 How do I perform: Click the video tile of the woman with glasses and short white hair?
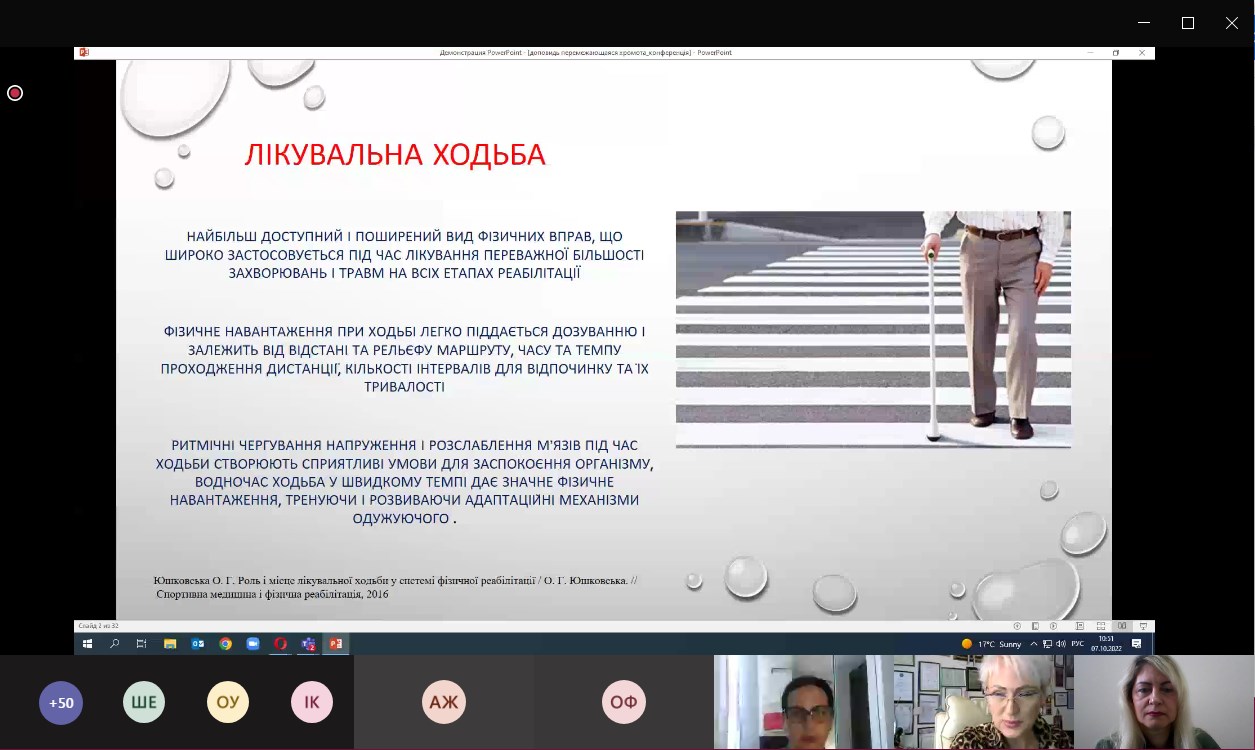(x=983, y=703)
